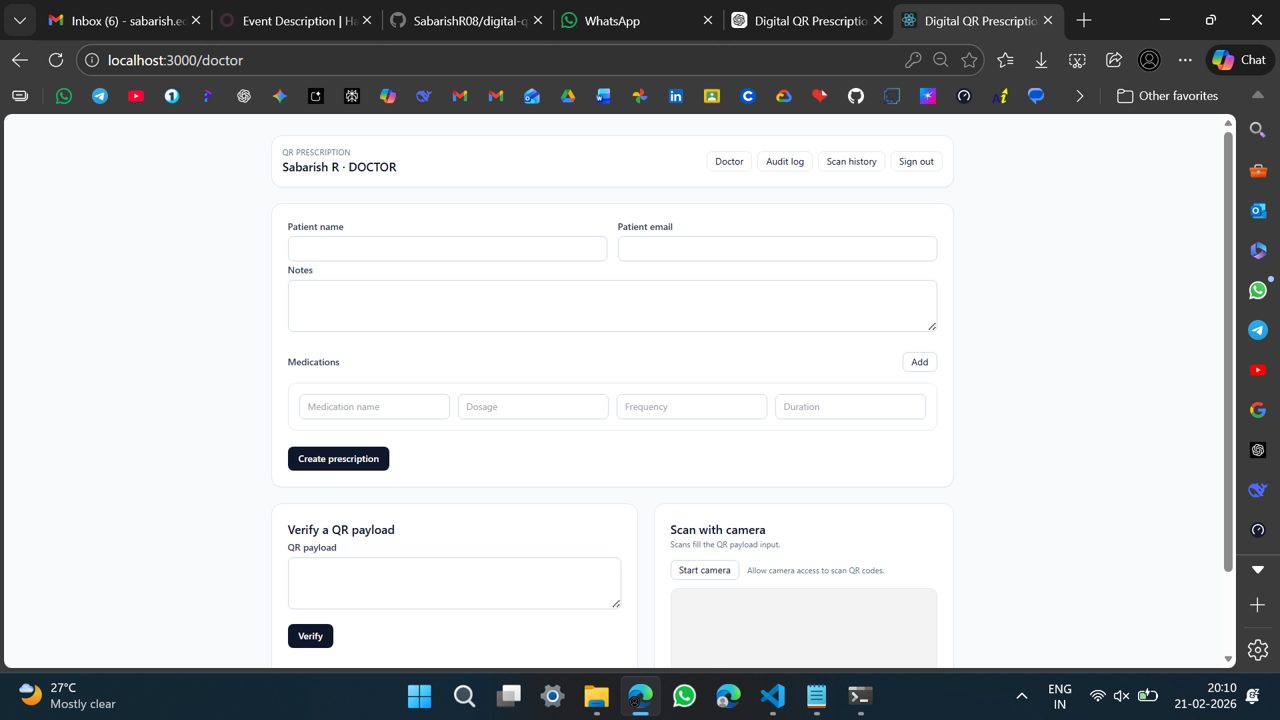Open the Scan history page
The image size is (1280, 720).
(851, 161)
